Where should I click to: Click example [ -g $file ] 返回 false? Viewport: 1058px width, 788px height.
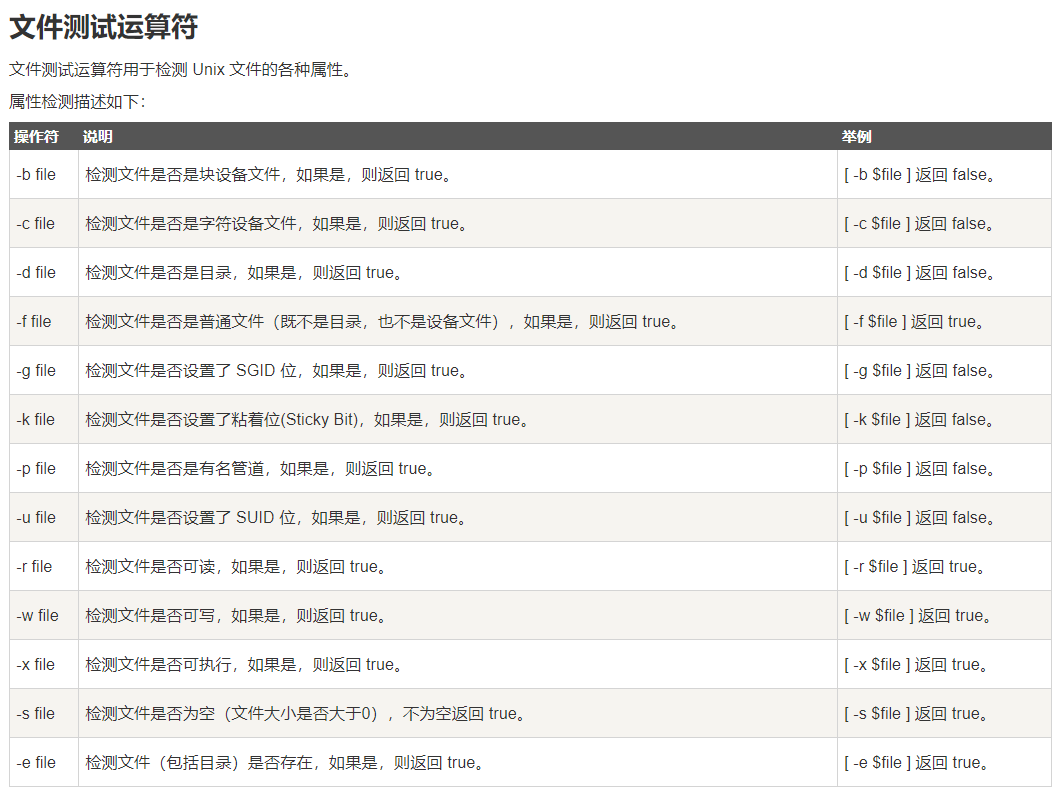click(x=920, y=370)
